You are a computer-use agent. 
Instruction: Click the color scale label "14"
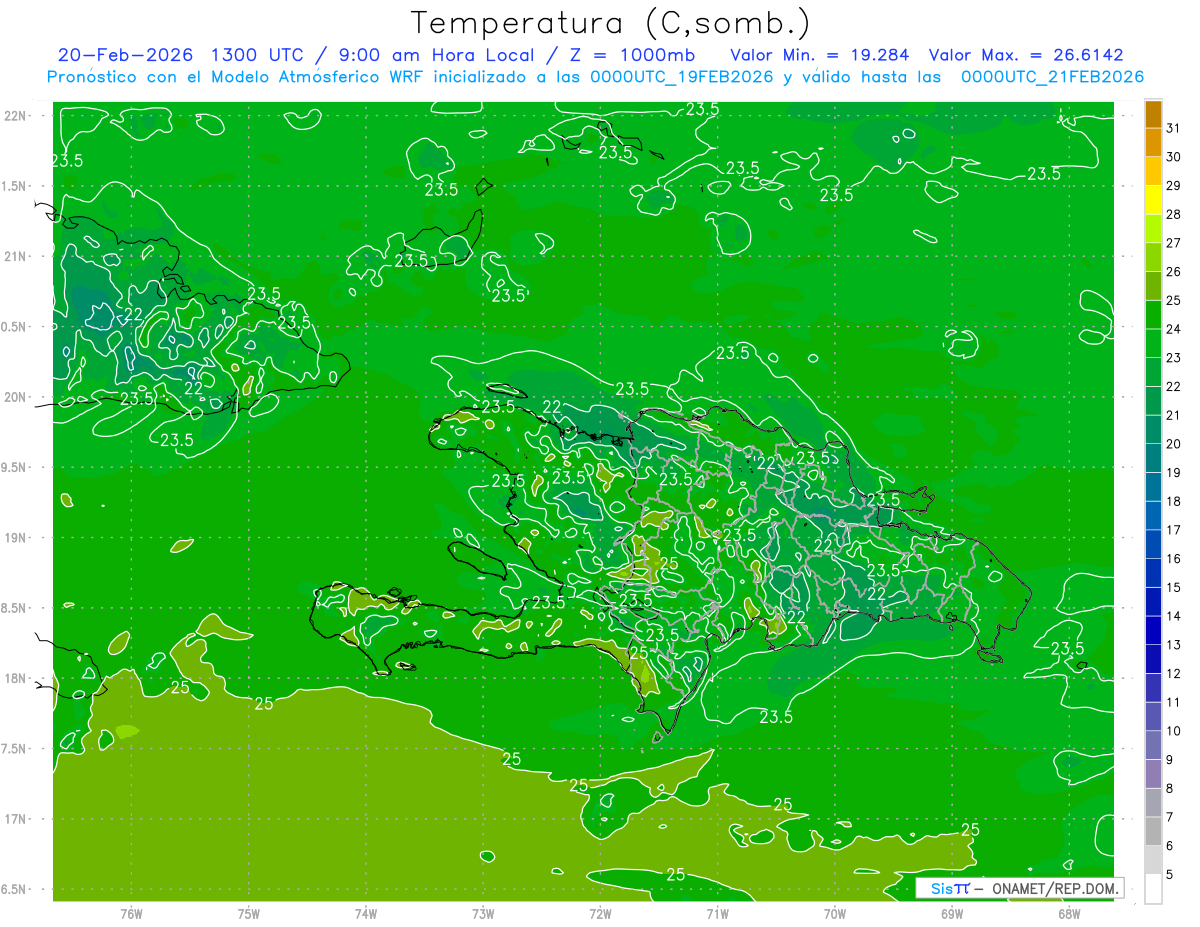[1174, 616]
